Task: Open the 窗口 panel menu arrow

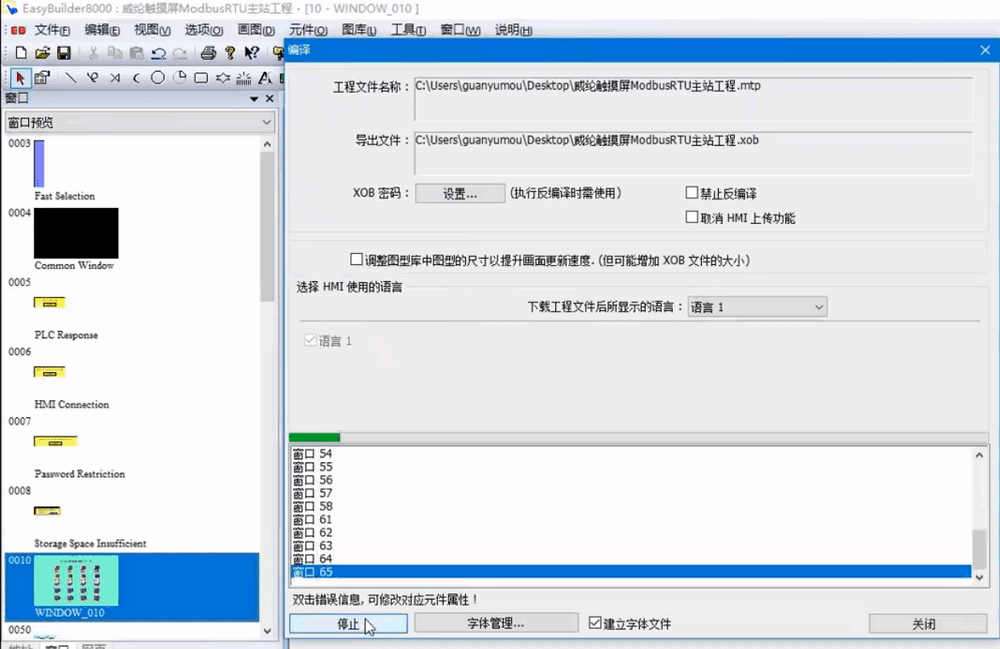Action: click(254, 99)
